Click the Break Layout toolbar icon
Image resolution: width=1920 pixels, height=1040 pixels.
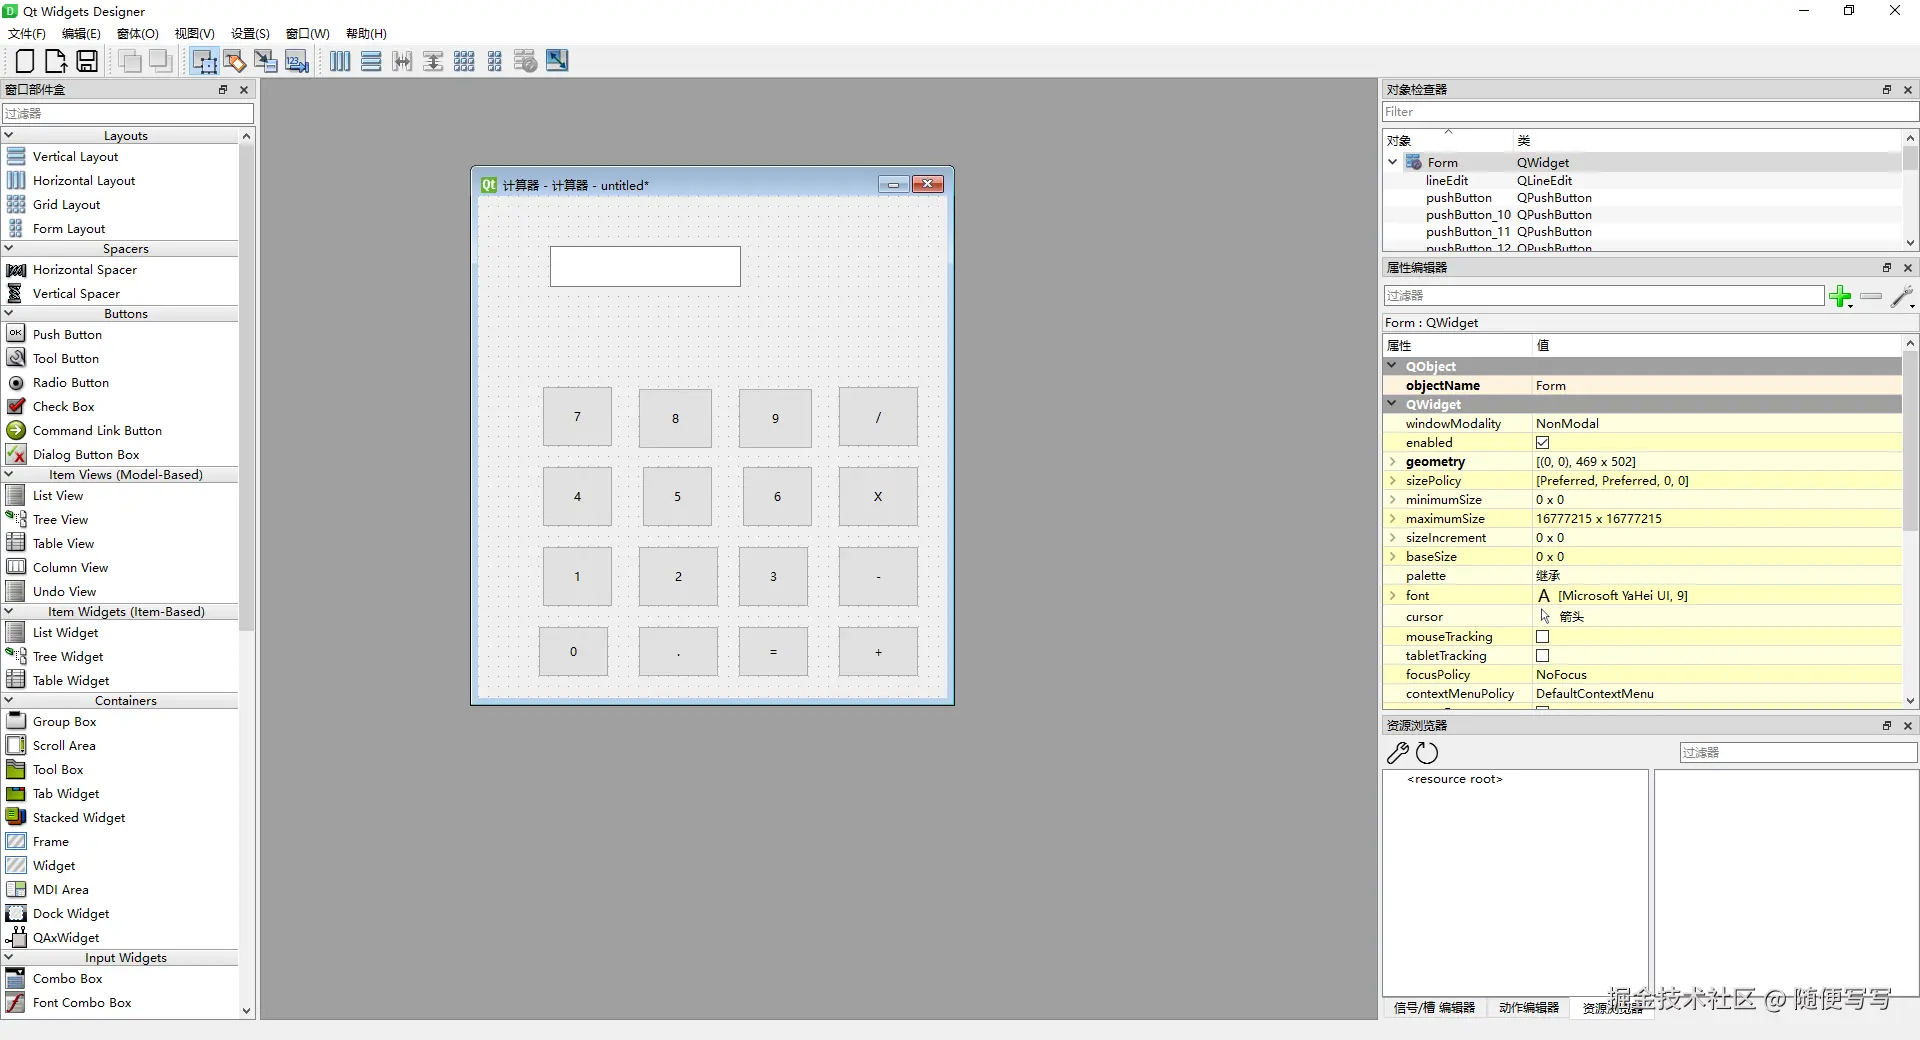tap(526, 61)
